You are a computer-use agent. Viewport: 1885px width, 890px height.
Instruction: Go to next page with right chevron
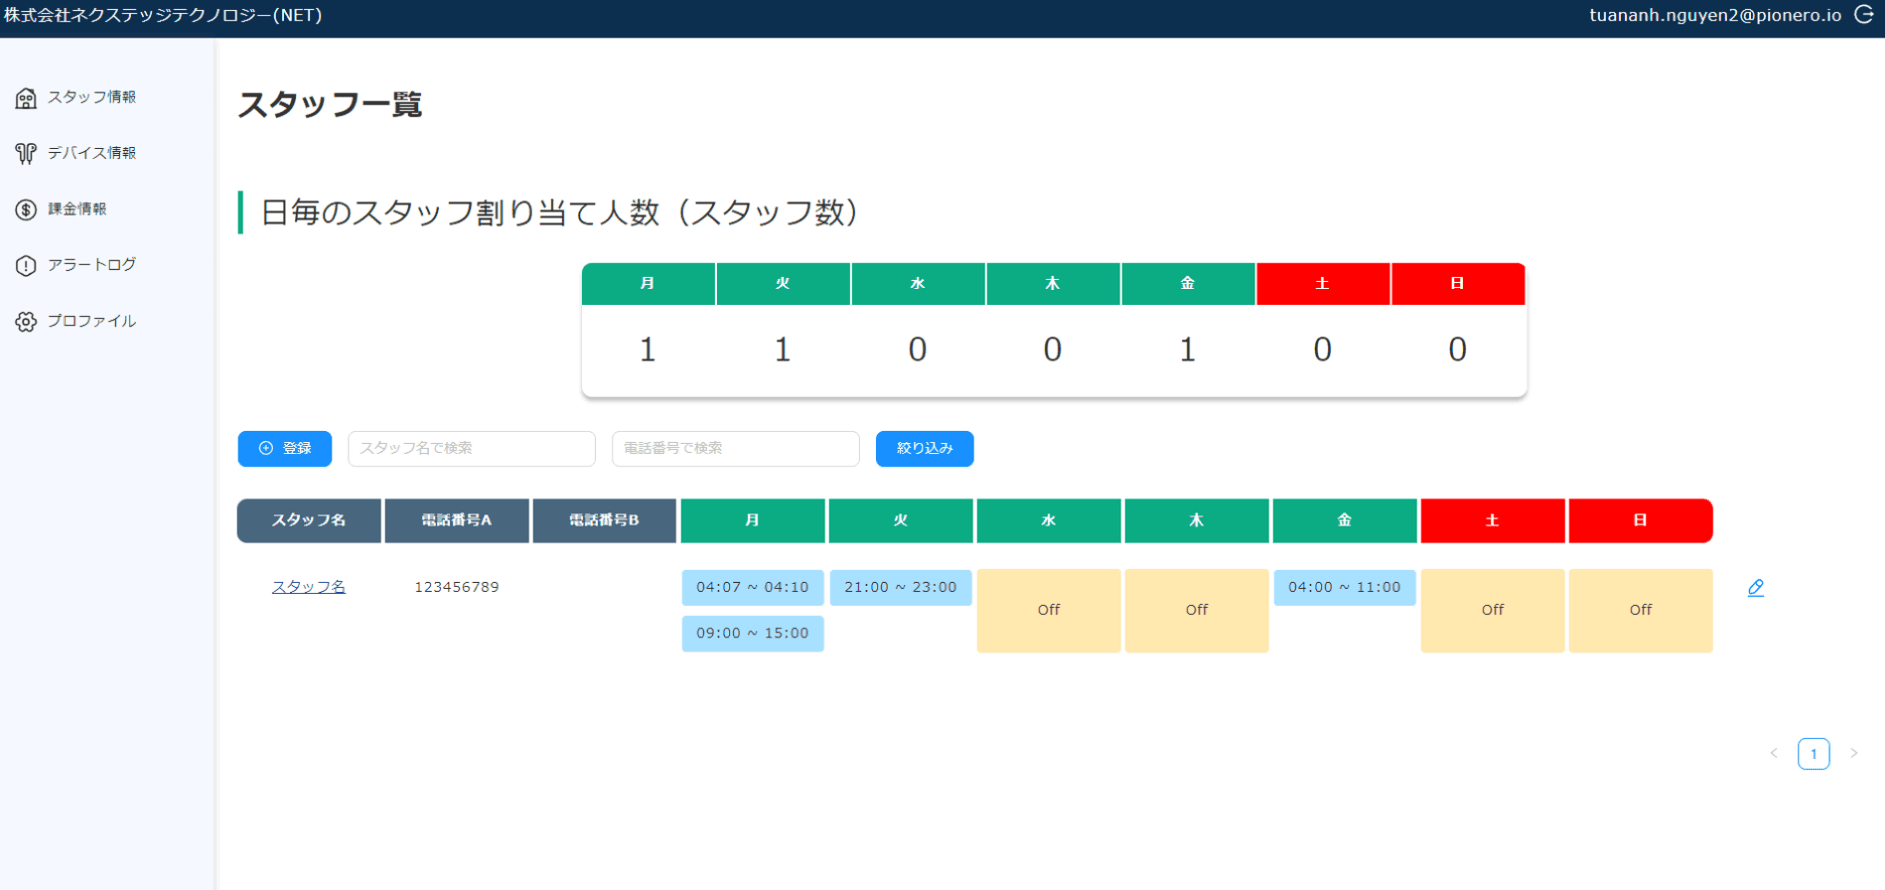(x=1853, y=753)
